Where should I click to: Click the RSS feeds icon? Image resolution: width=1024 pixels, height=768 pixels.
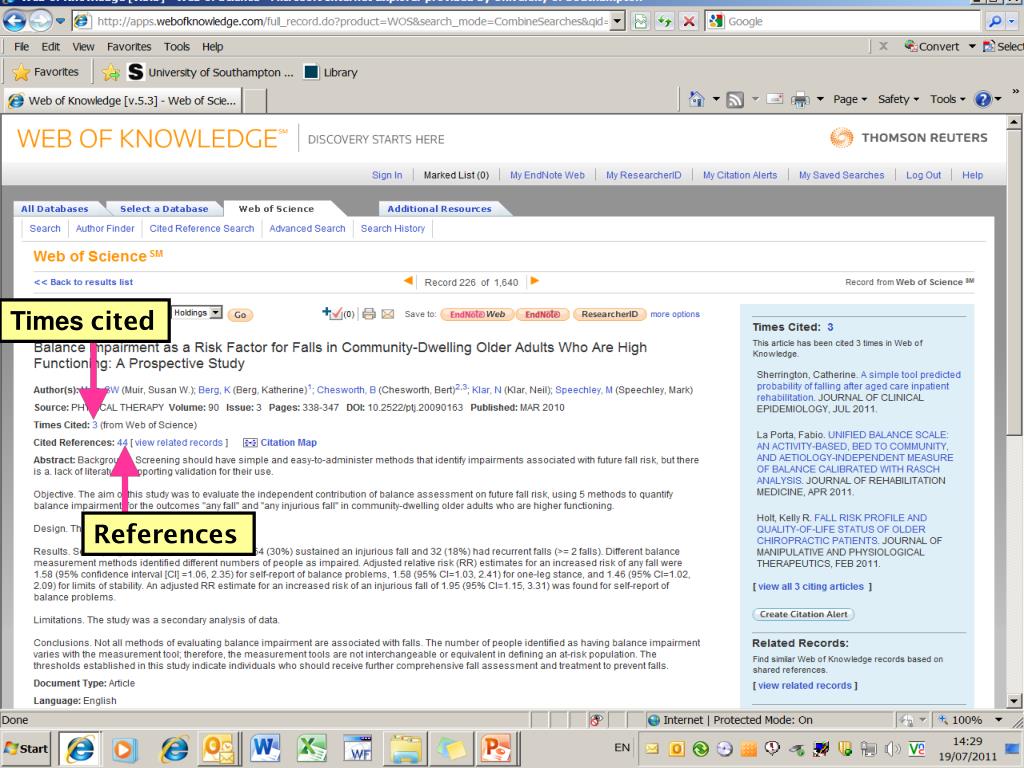point(735,99)
